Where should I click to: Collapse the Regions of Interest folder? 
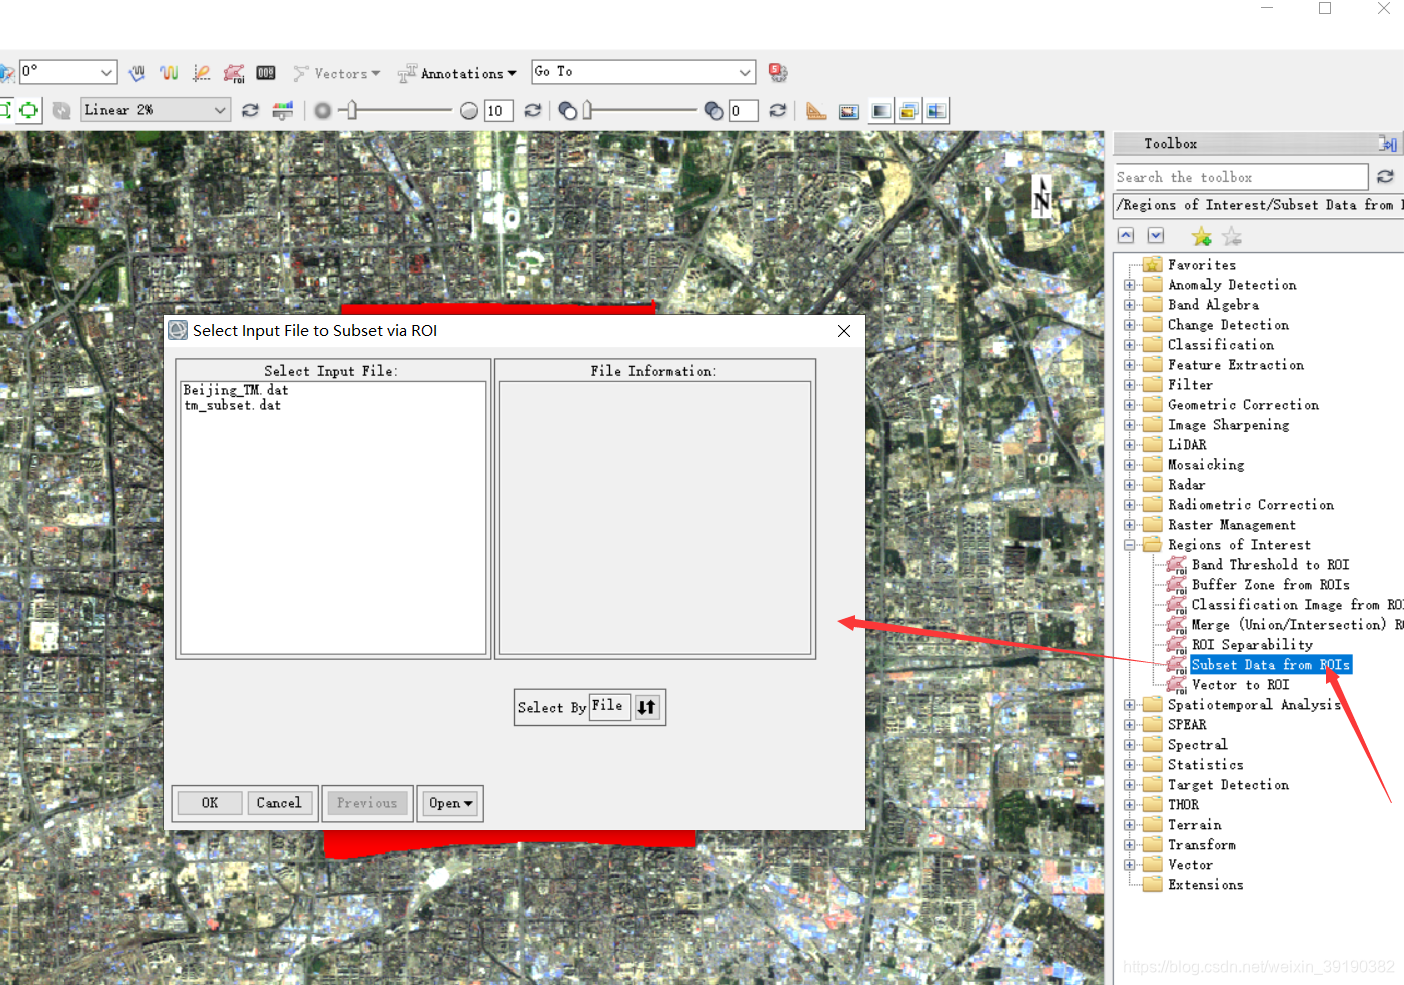tap(1129, 545)
